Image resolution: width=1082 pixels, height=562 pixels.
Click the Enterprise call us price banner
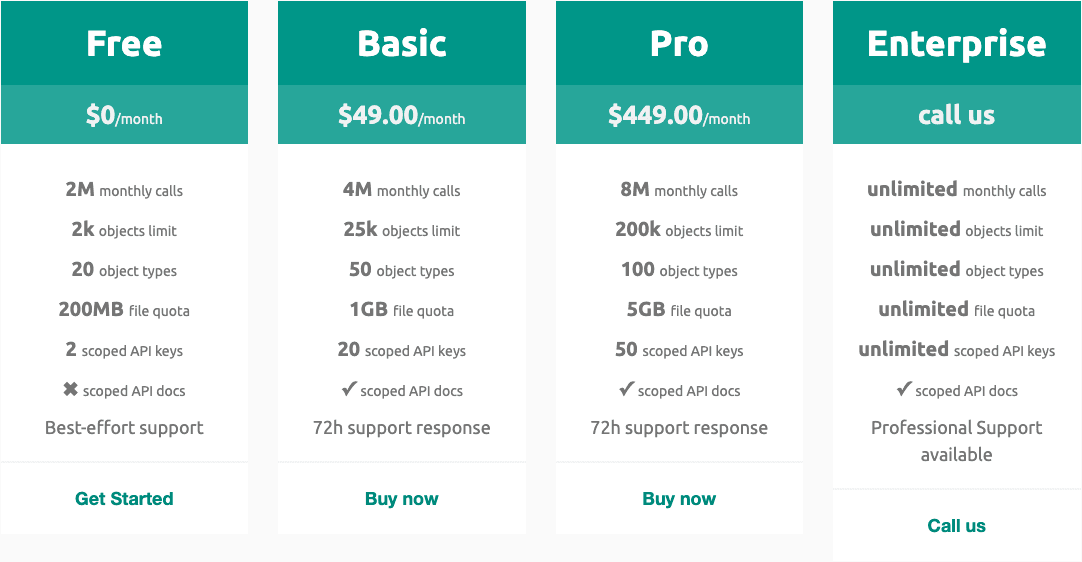(x=956, y=115)
